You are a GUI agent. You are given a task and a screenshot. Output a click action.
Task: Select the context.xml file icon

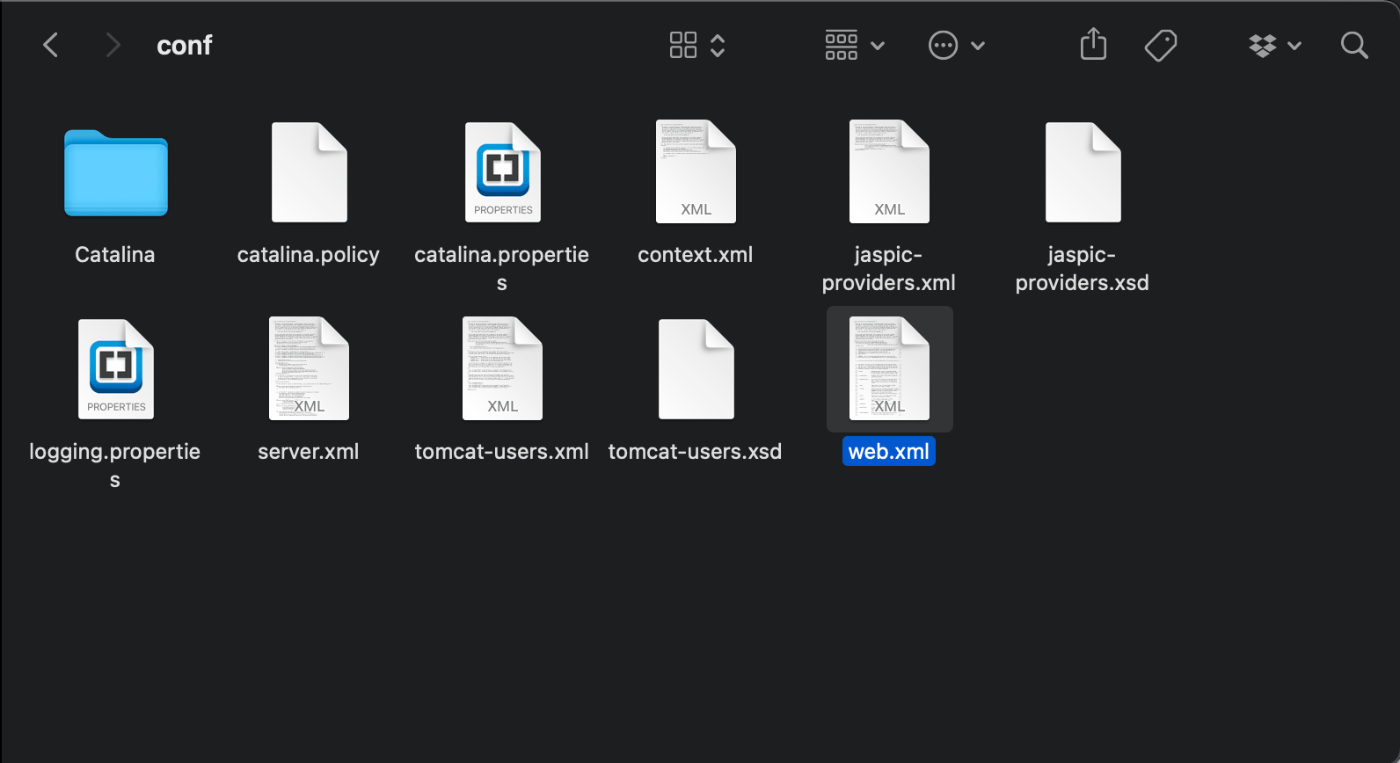[696, 172]
